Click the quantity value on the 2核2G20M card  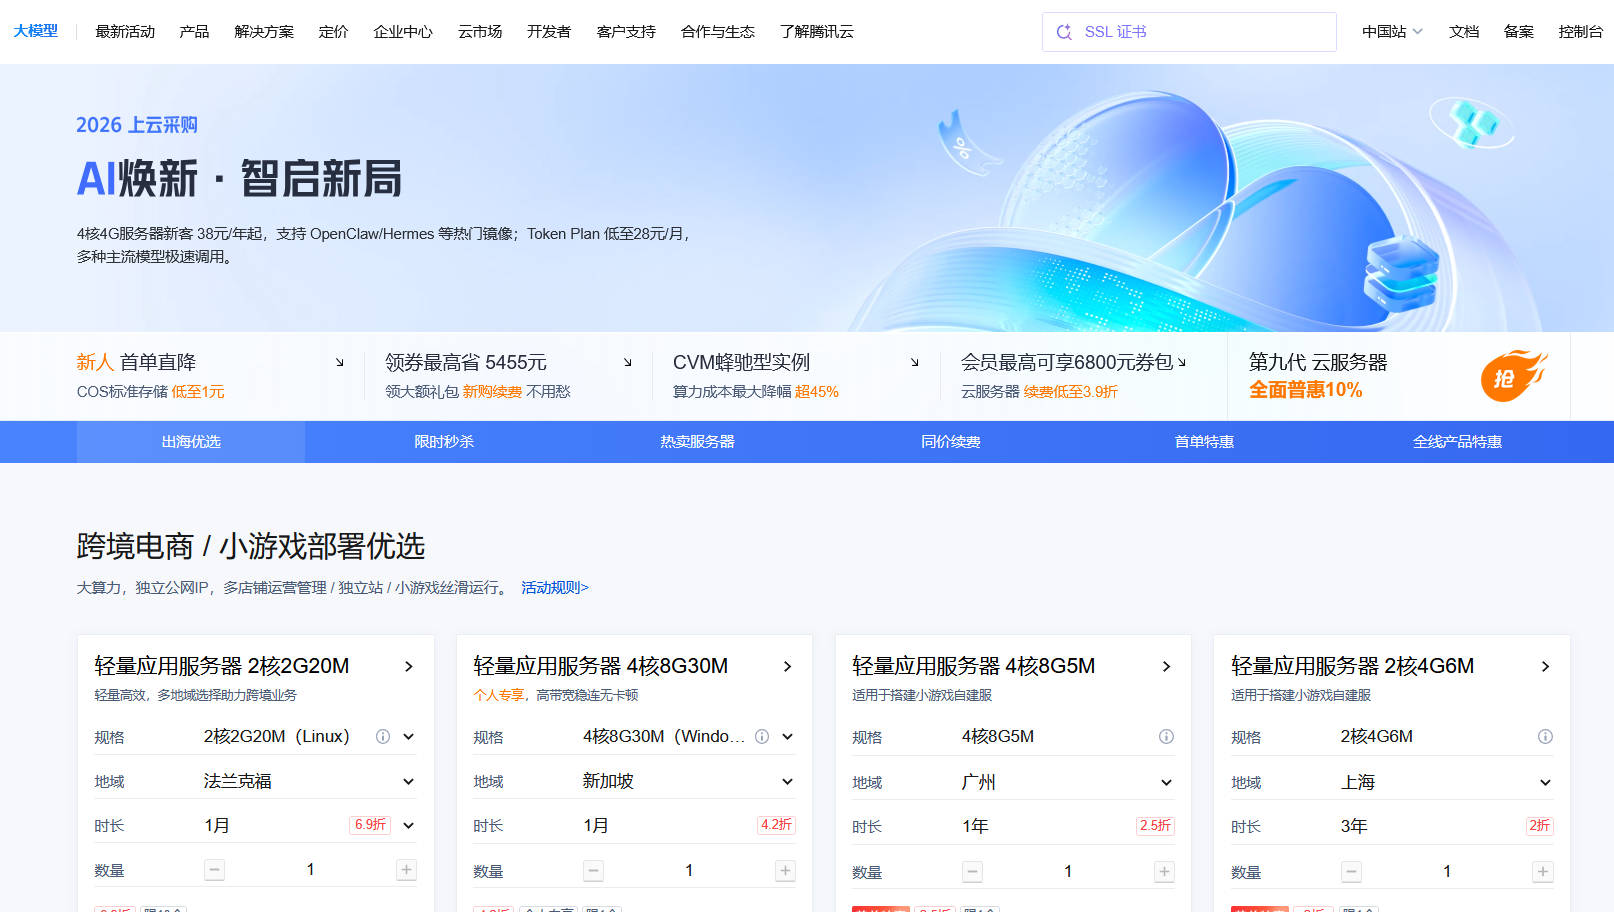coord(310,870)
